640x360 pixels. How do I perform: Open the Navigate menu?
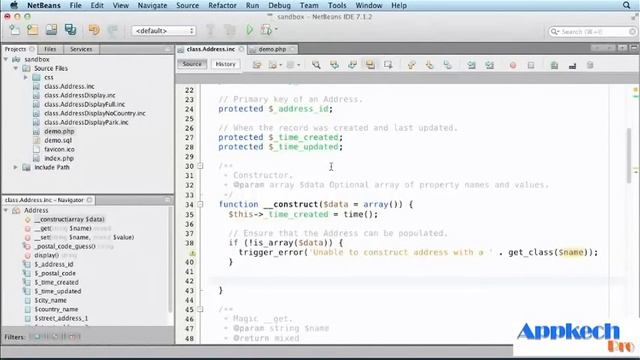[x=152, y=5]
